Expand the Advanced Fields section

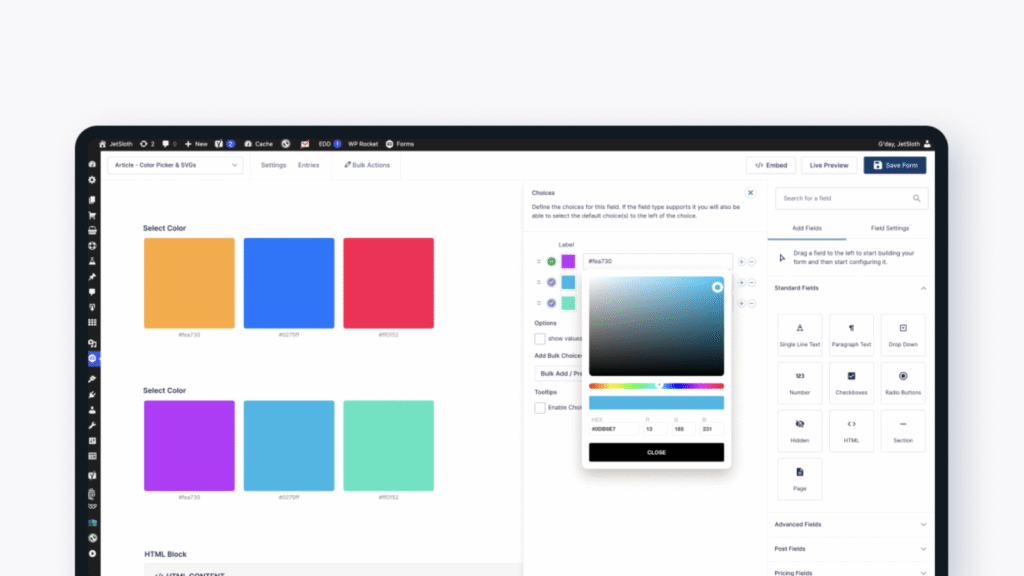(850, 524)
